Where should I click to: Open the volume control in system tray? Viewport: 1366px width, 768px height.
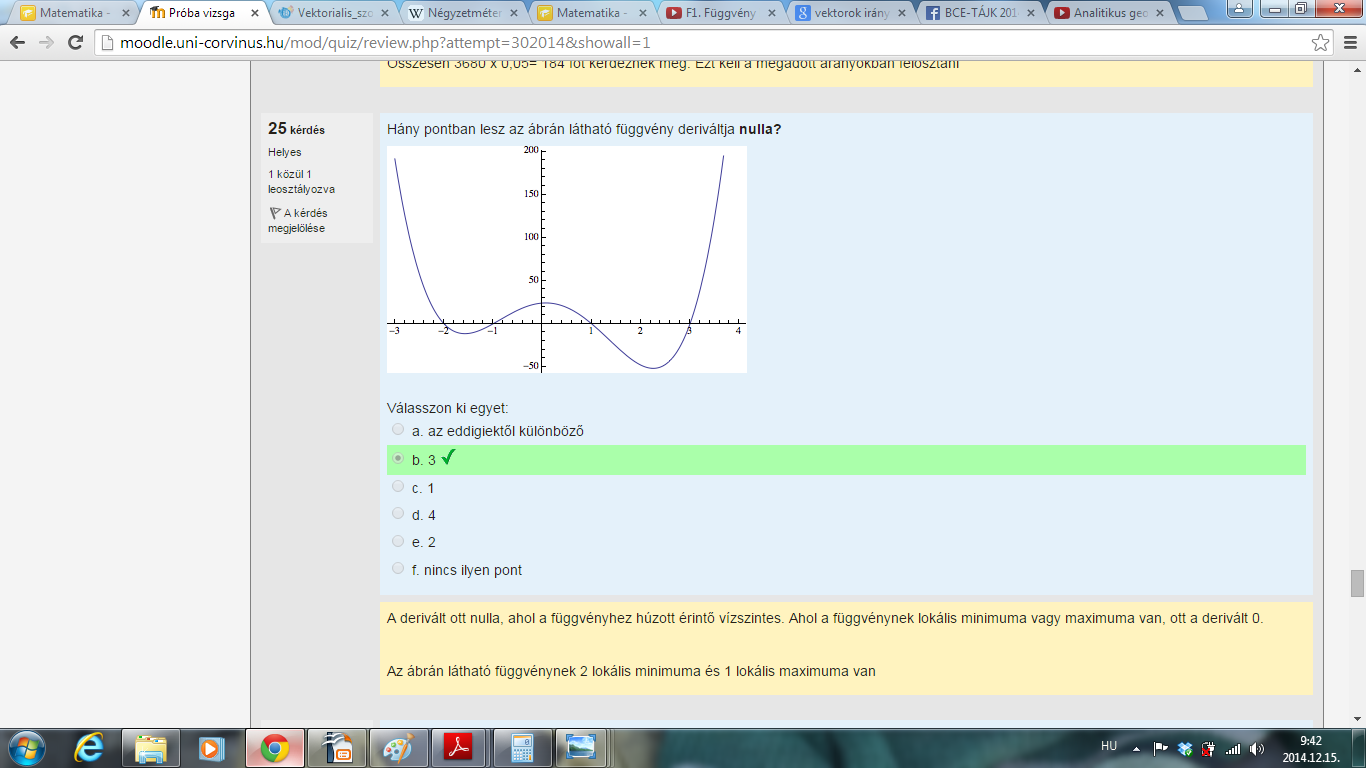point(1256,748)
